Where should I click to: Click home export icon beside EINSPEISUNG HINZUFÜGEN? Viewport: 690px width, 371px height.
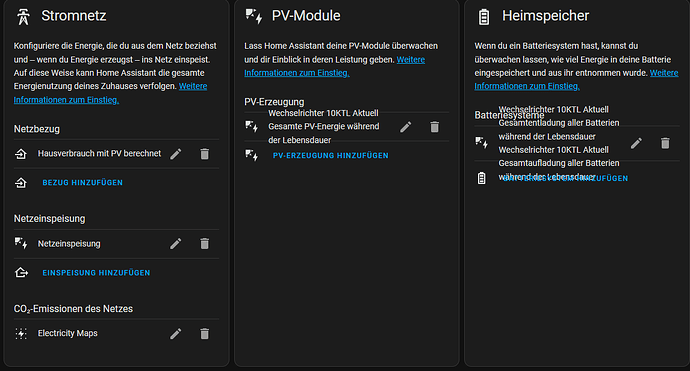click(x=21, y=273)
